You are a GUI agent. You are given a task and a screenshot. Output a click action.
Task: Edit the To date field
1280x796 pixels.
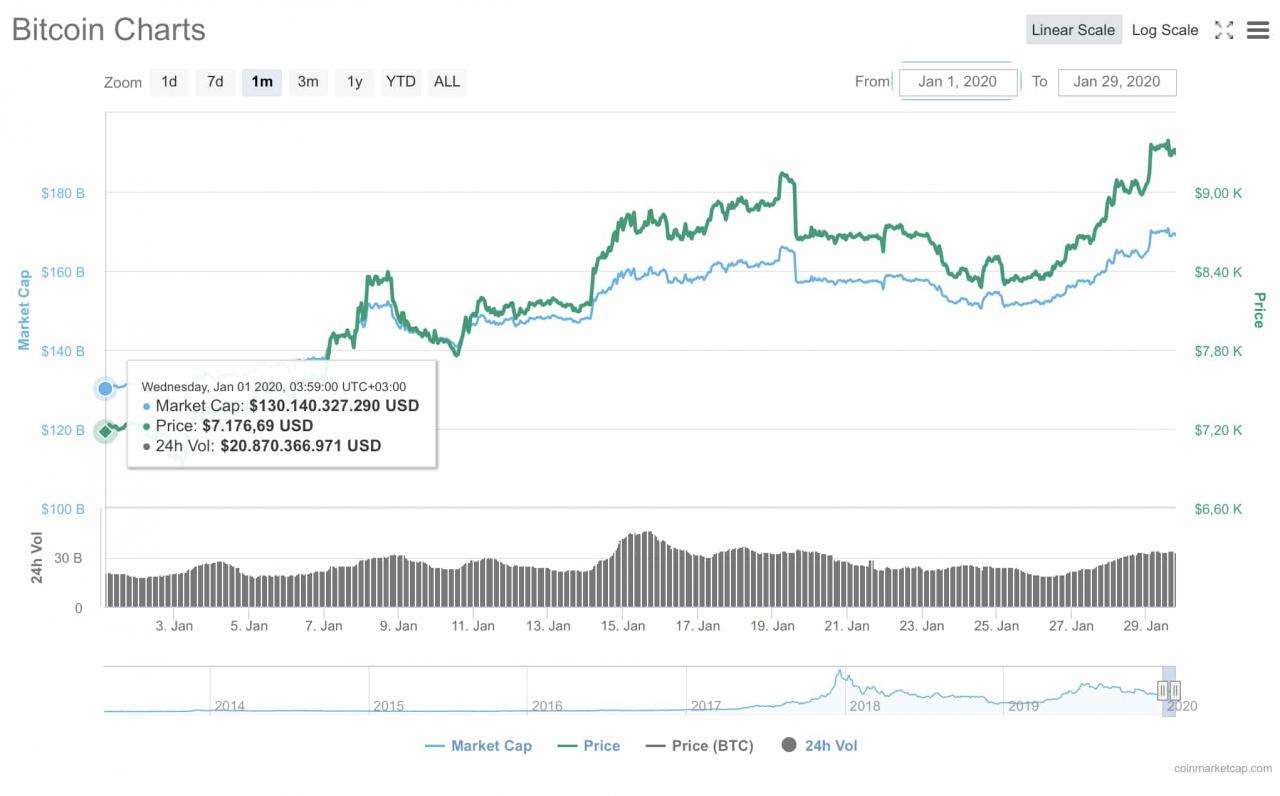(1116, 82)
